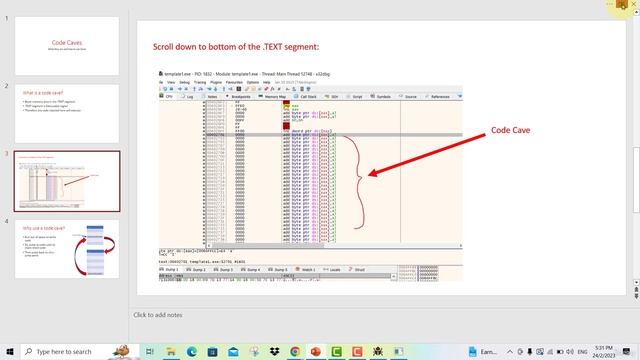The width and height of the screenshot is (640, 360).
Task: Go to previous slide double-arrow button
Action: point(636,289)
